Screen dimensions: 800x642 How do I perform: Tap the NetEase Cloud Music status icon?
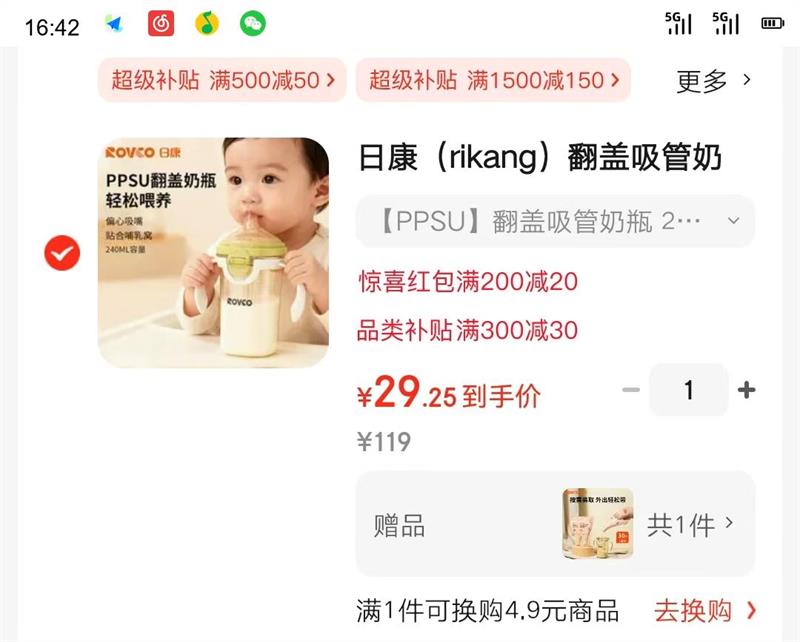[x=161, y=23]
